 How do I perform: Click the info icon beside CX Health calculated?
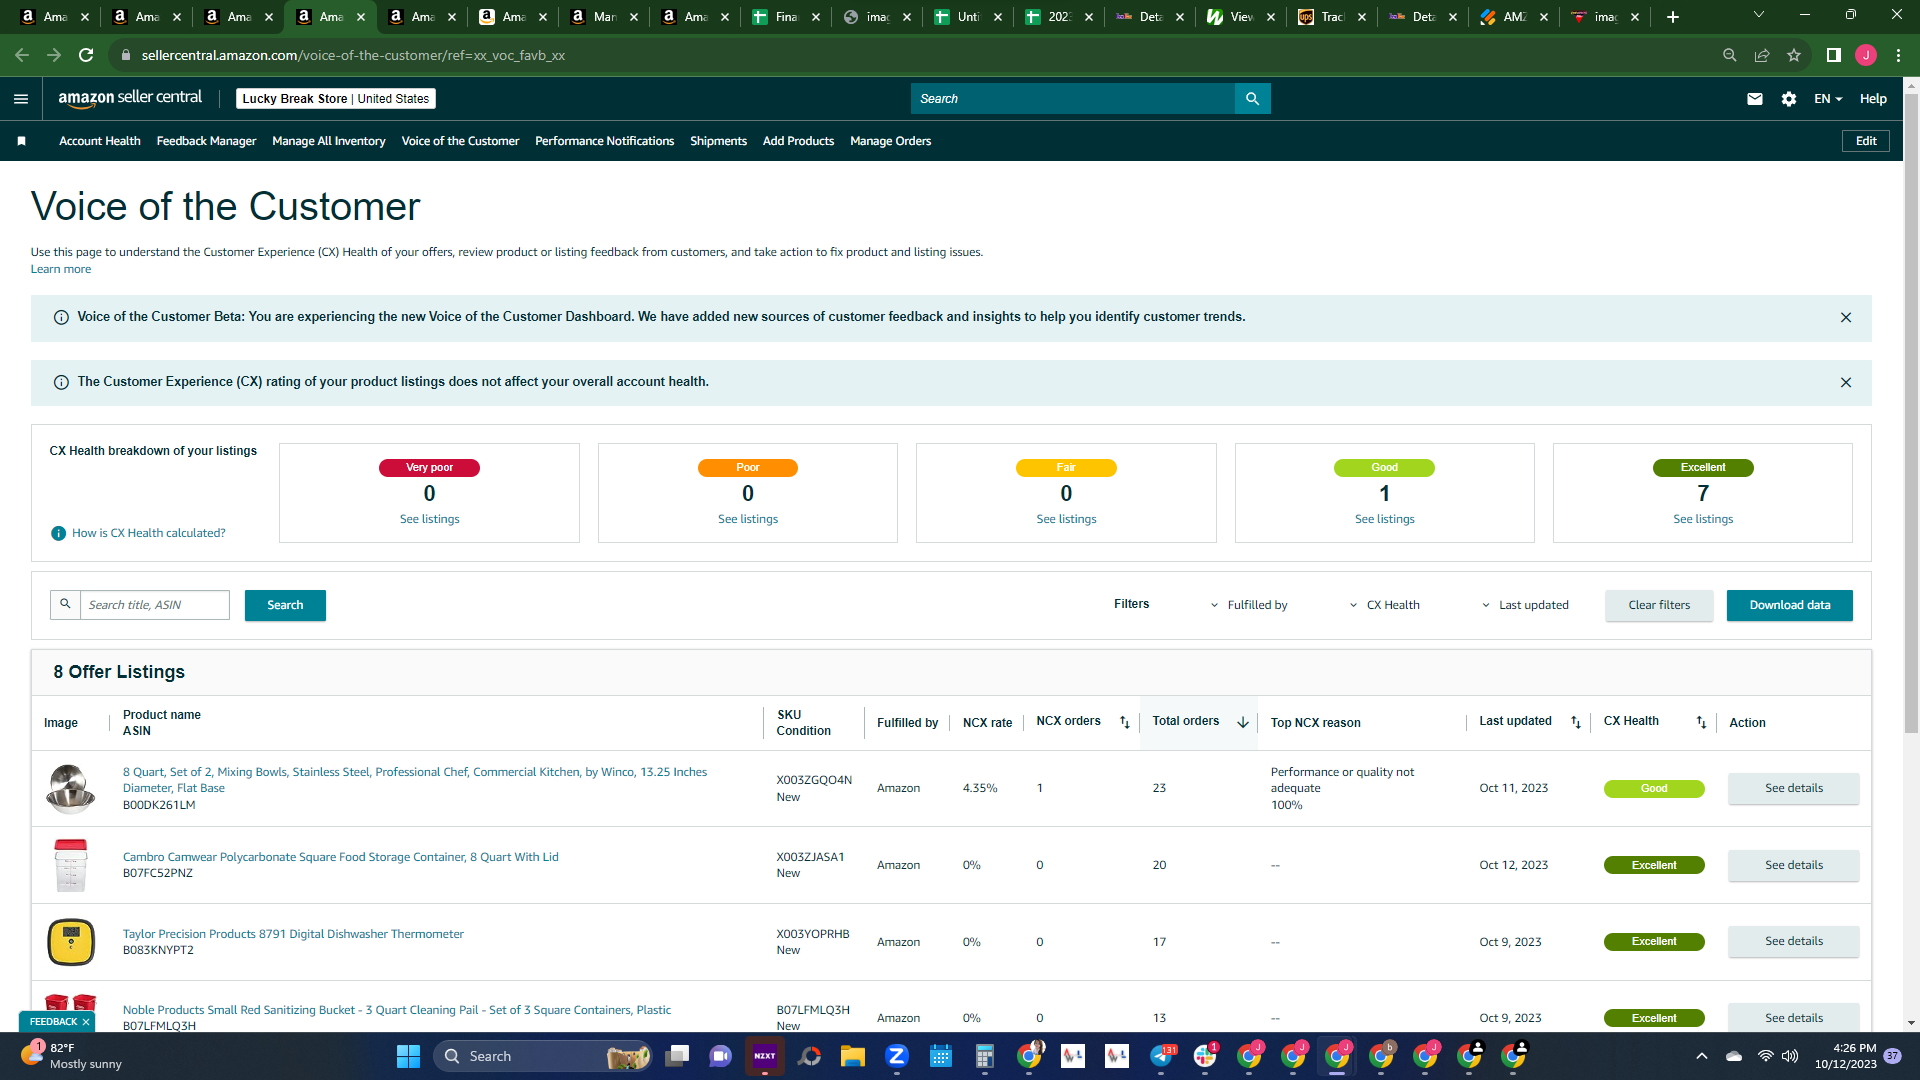click(x=58, y=533)
